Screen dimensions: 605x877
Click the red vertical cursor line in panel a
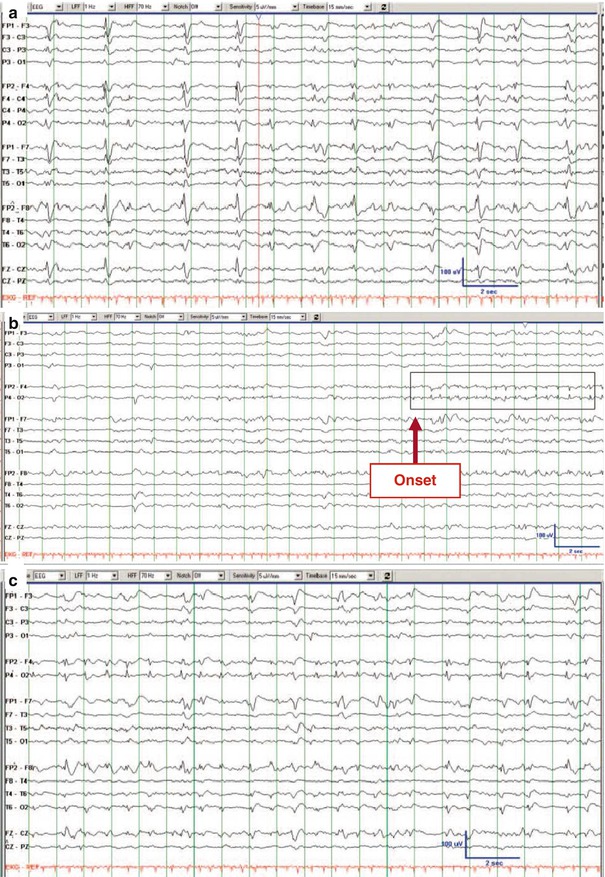tap(258, 150)
